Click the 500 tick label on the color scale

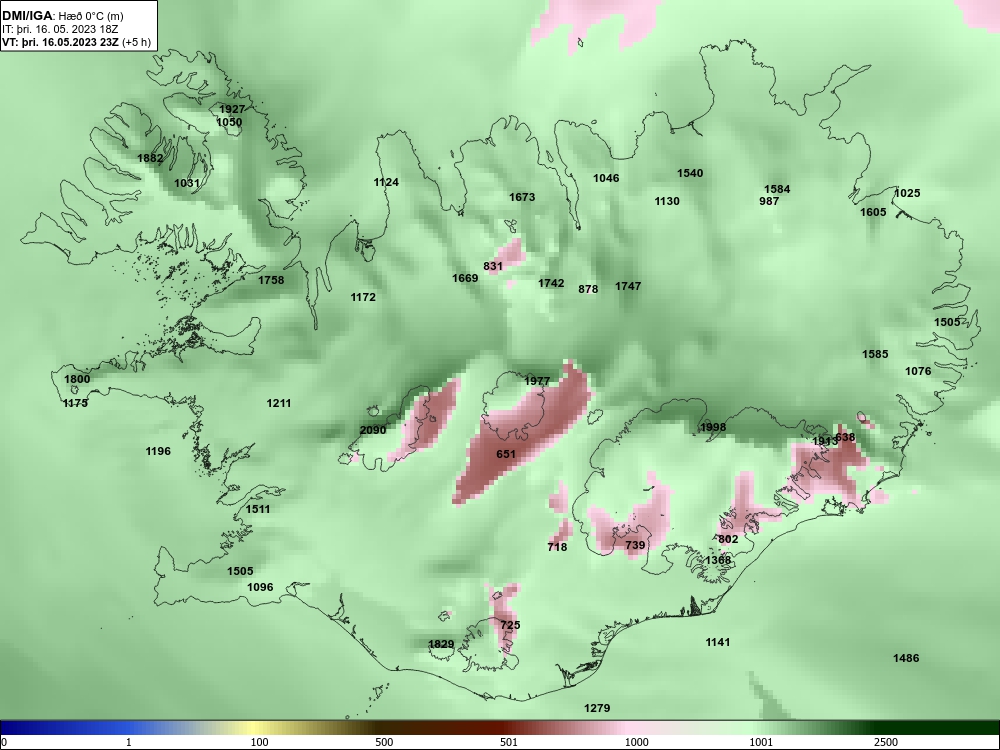384,742
